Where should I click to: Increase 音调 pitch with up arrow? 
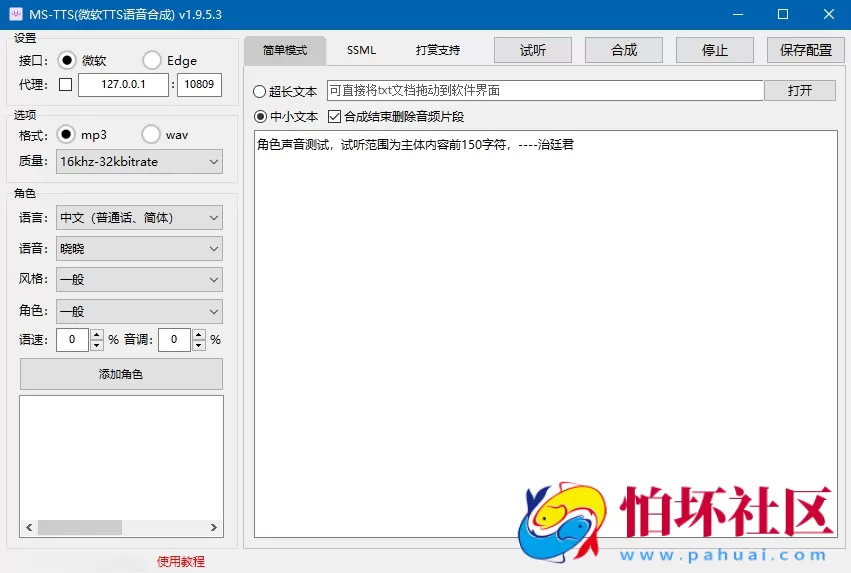199,334
